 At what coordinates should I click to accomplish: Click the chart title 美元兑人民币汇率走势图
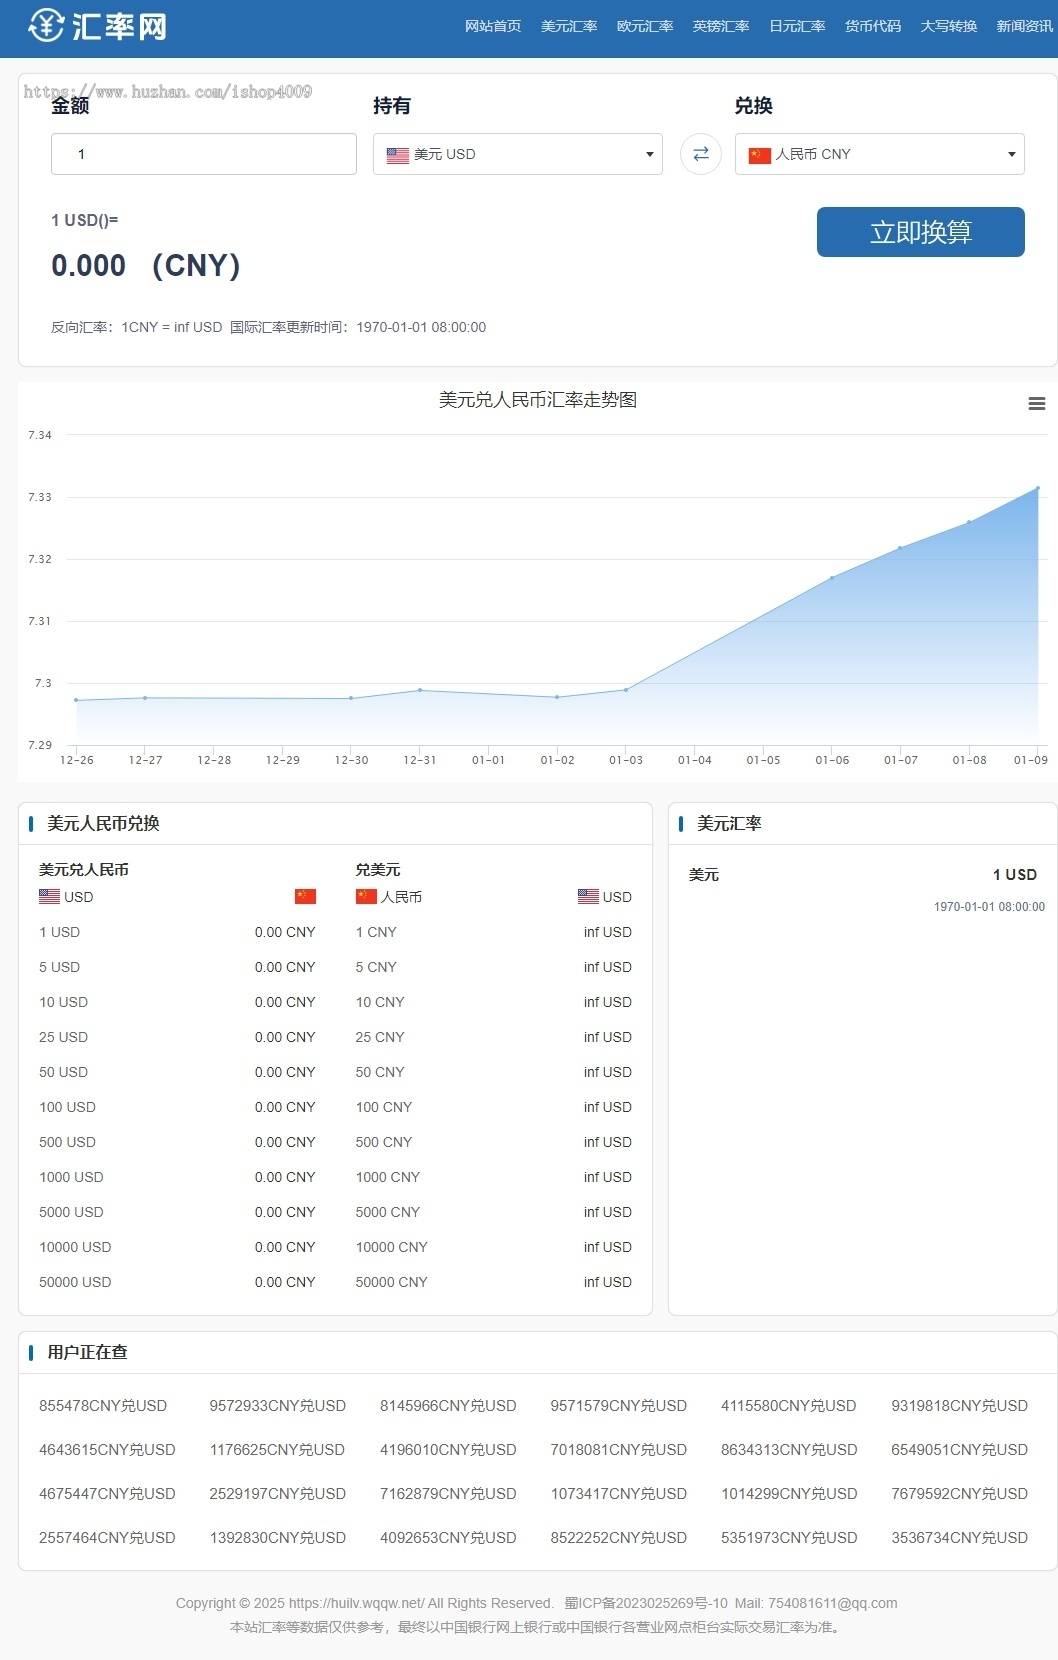538,400
